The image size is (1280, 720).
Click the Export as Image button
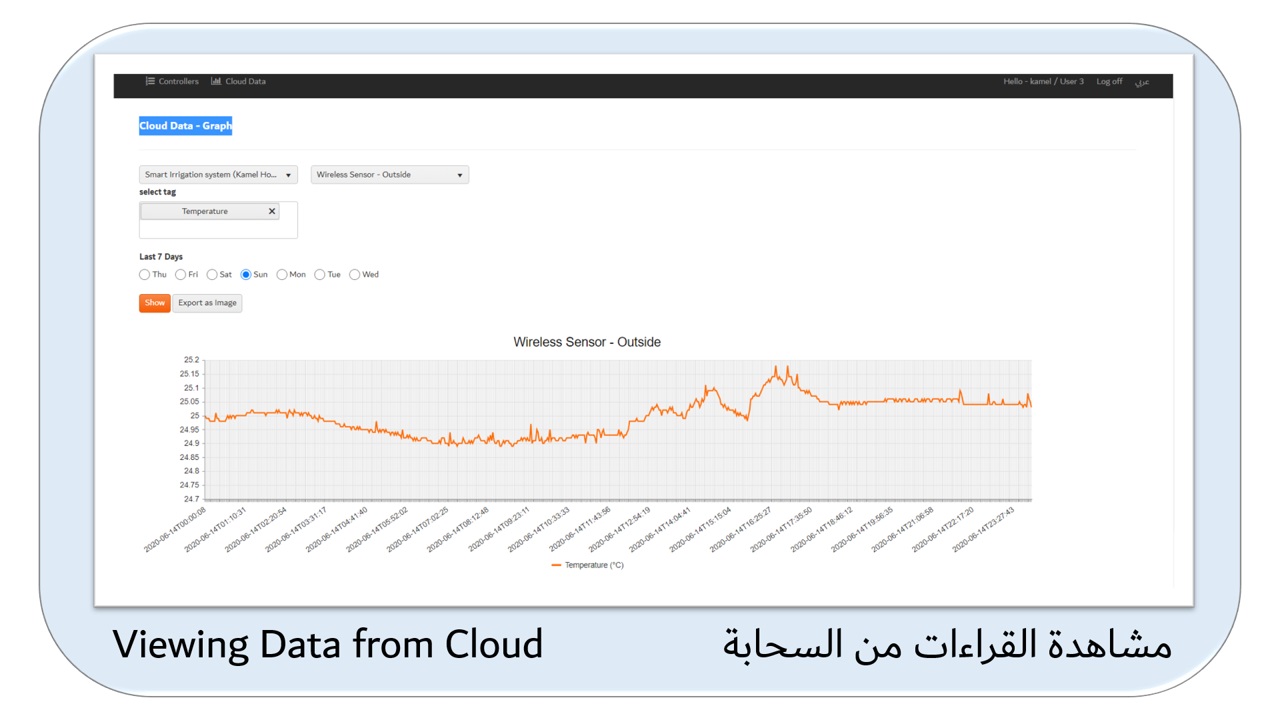coord(207,303)
